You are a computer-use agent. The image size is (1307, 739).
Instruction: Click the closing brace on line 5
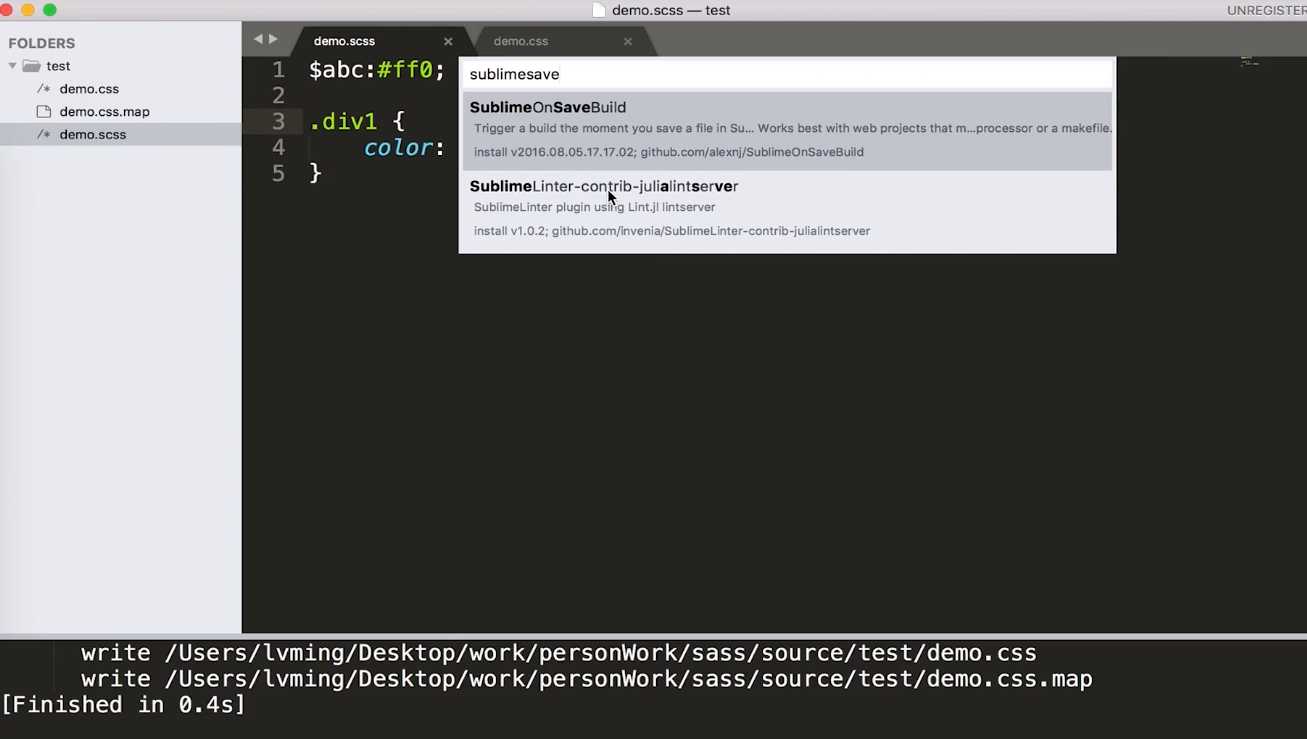click(x=316, y=174)
